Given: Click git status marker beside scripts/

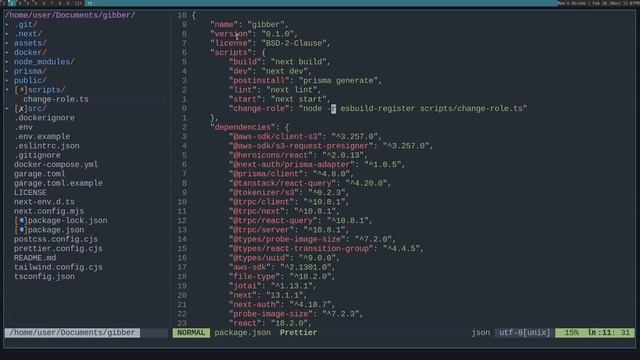Looking at the screenshot, I should coord(21,90).
